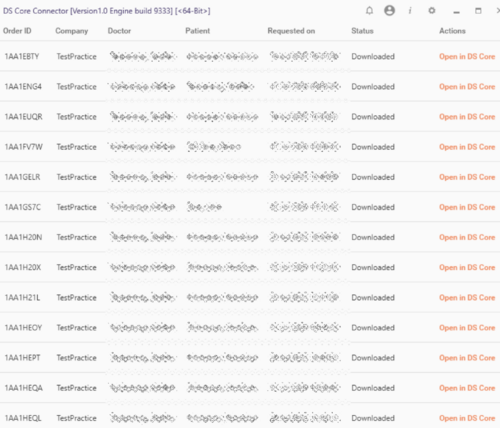
Task: Click TestPractice in row 1AA1HEPT
Action: (x=76, y=358)
